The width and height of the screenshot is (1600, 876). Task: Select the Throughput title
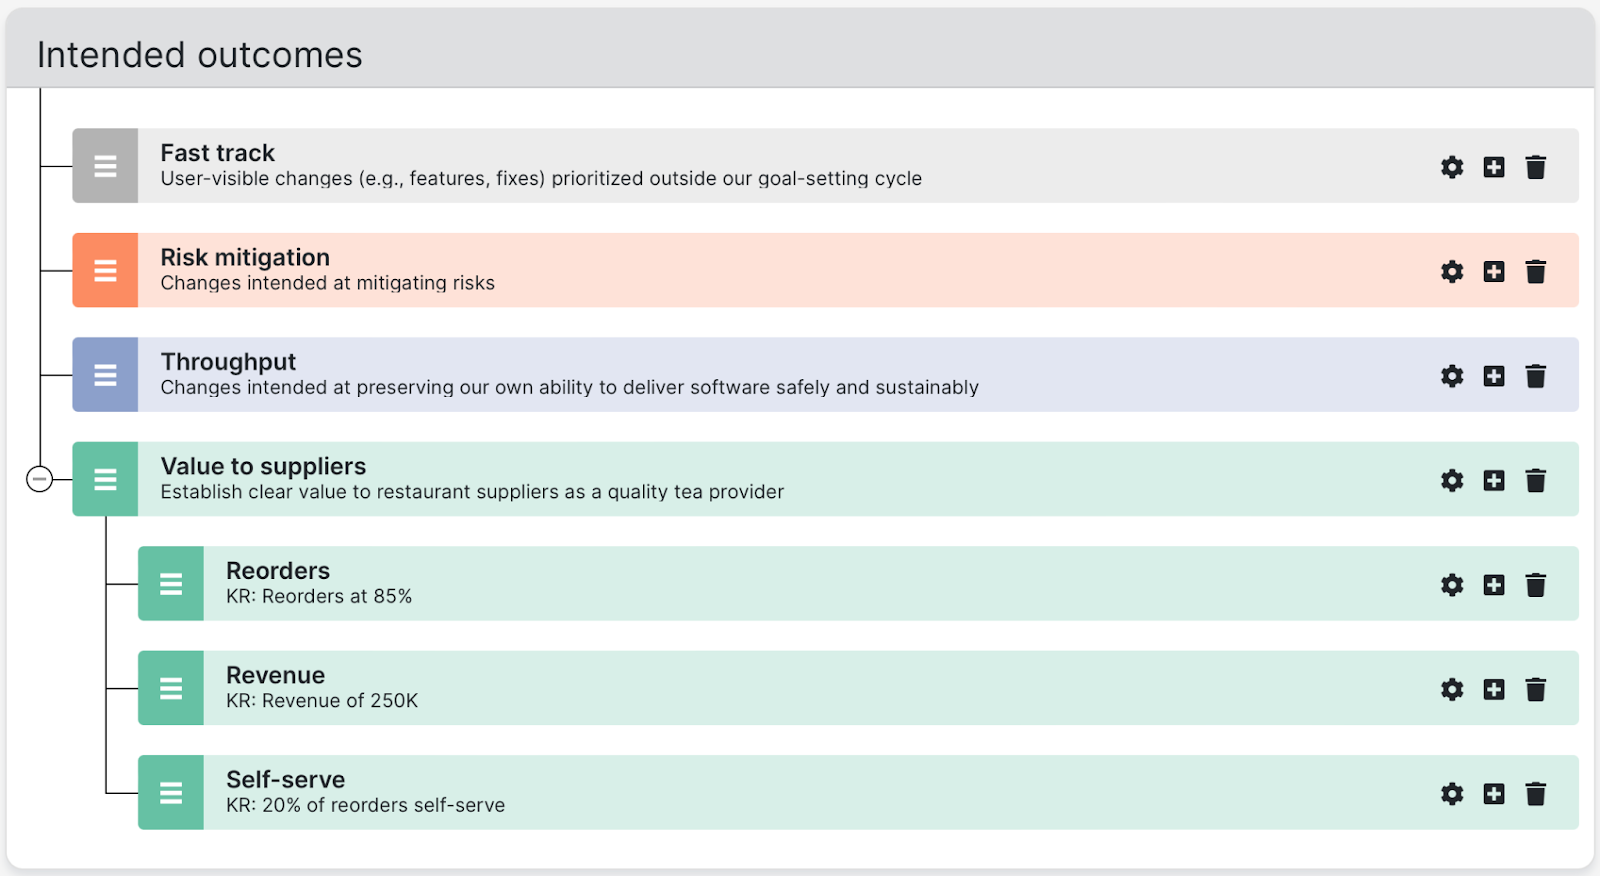point(228,362)
